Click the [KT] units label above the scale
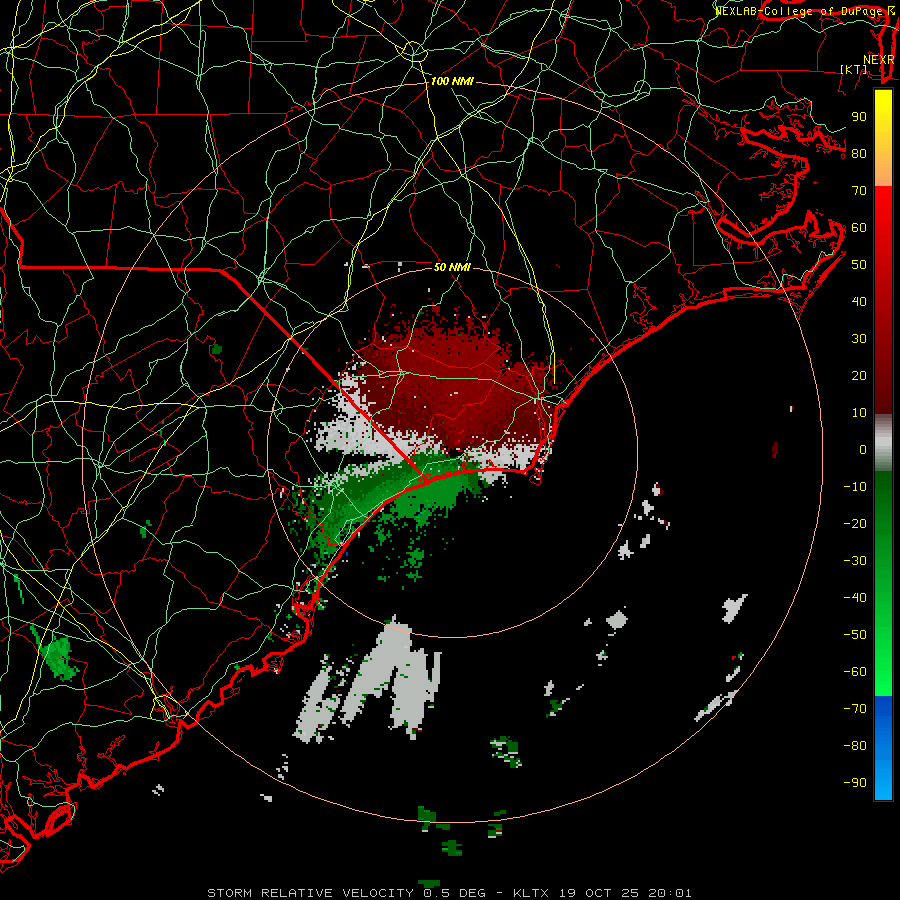The image size is (900, 900). click(x=854, y=69)
